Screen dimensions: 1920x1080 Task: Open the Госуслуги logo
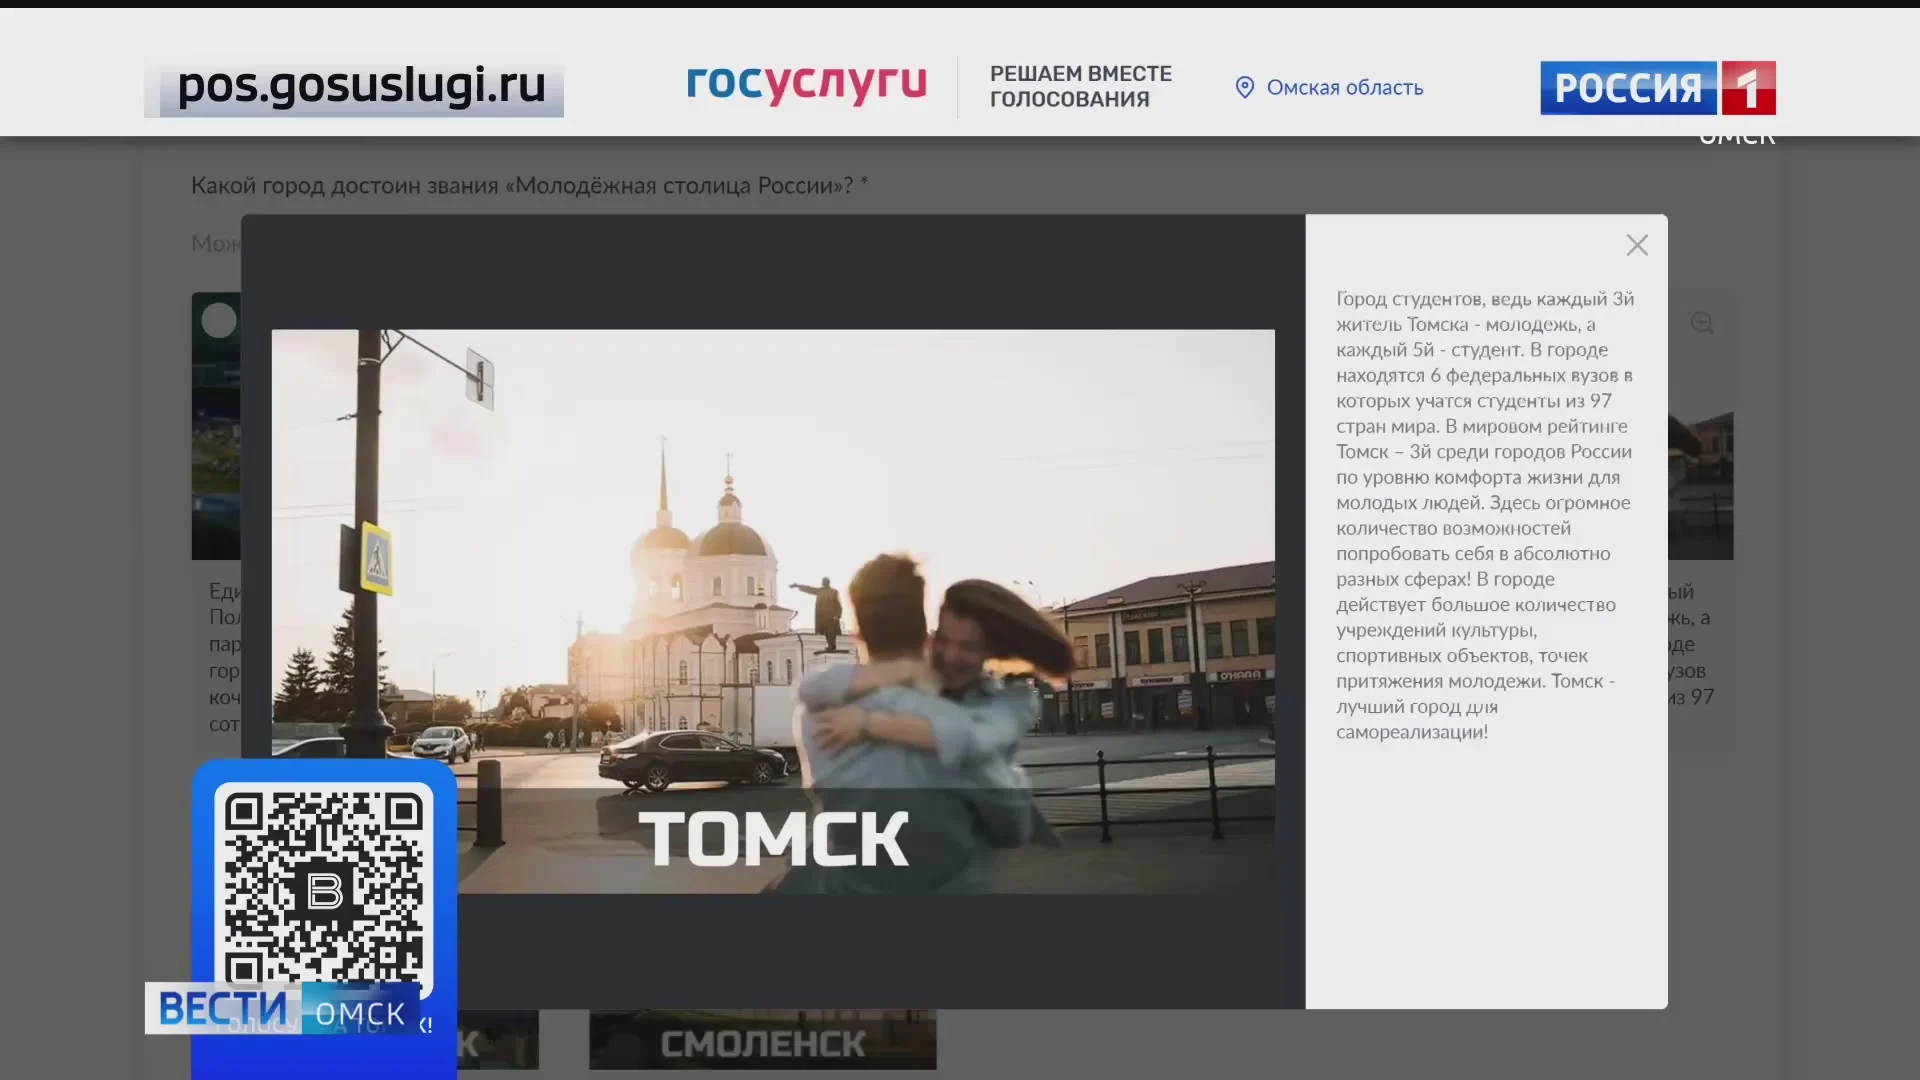tap(806, 85)
